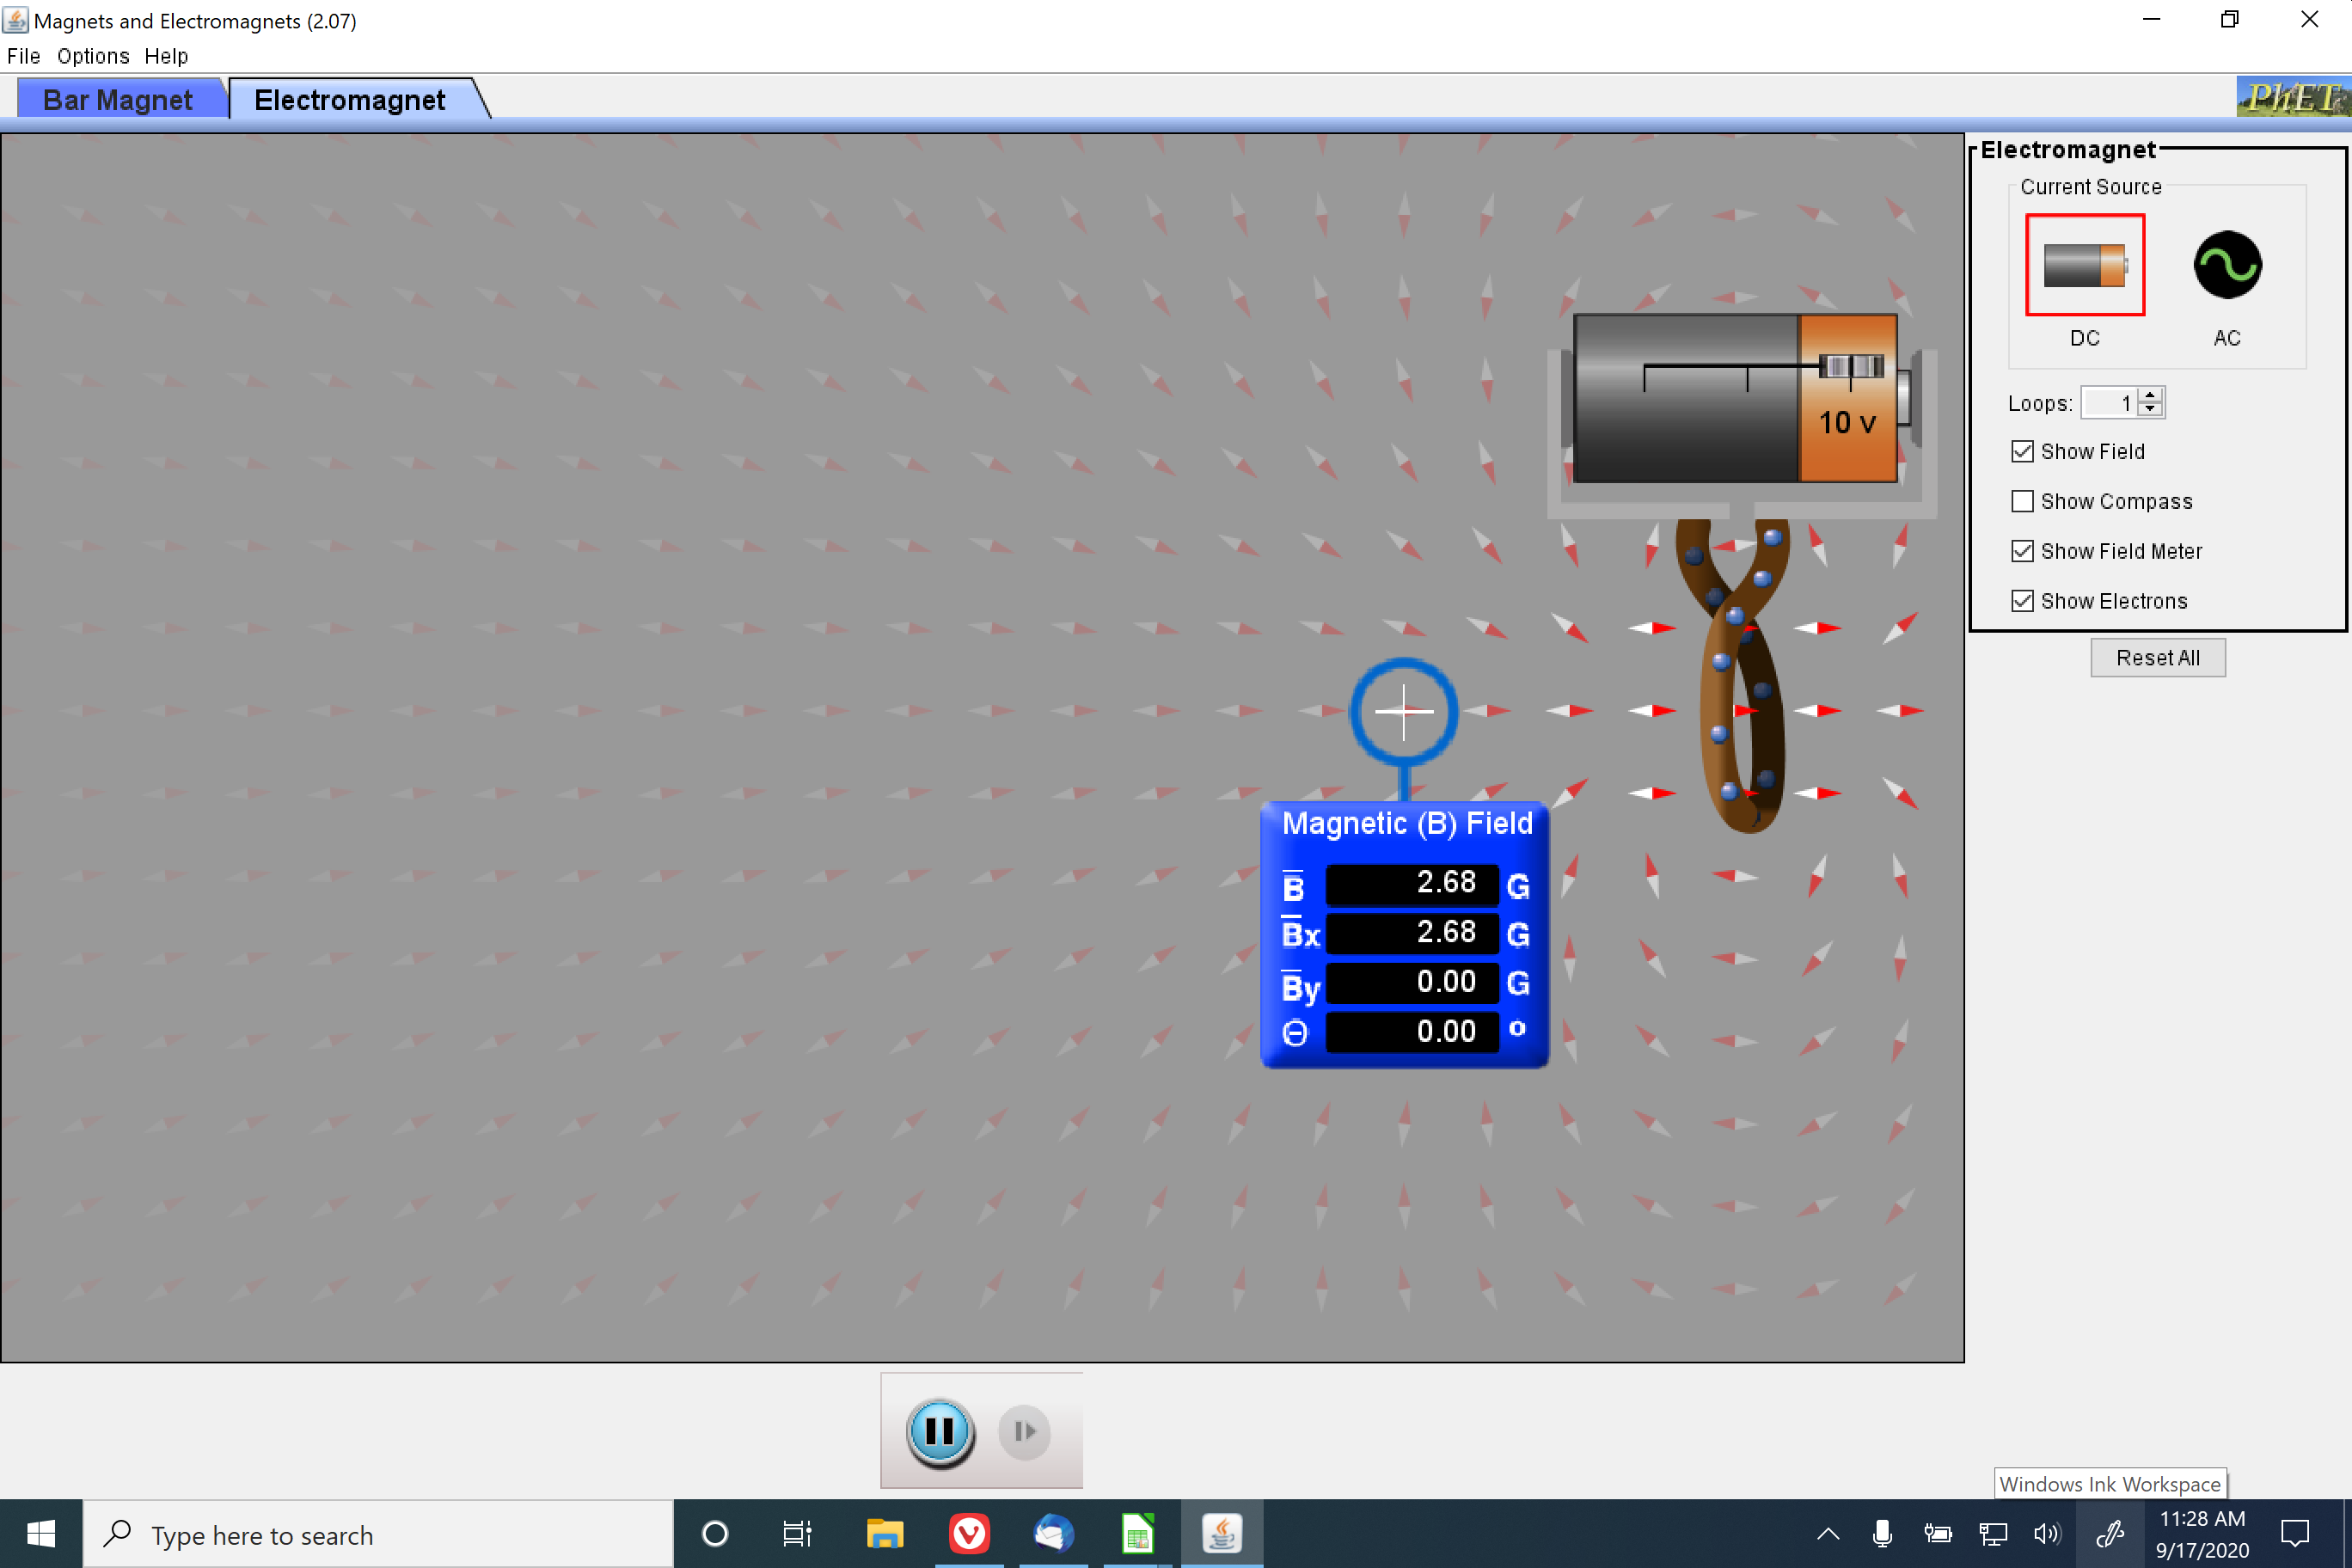Open the Help menu
2352x1568 pixels.
(x=166, y=56)
